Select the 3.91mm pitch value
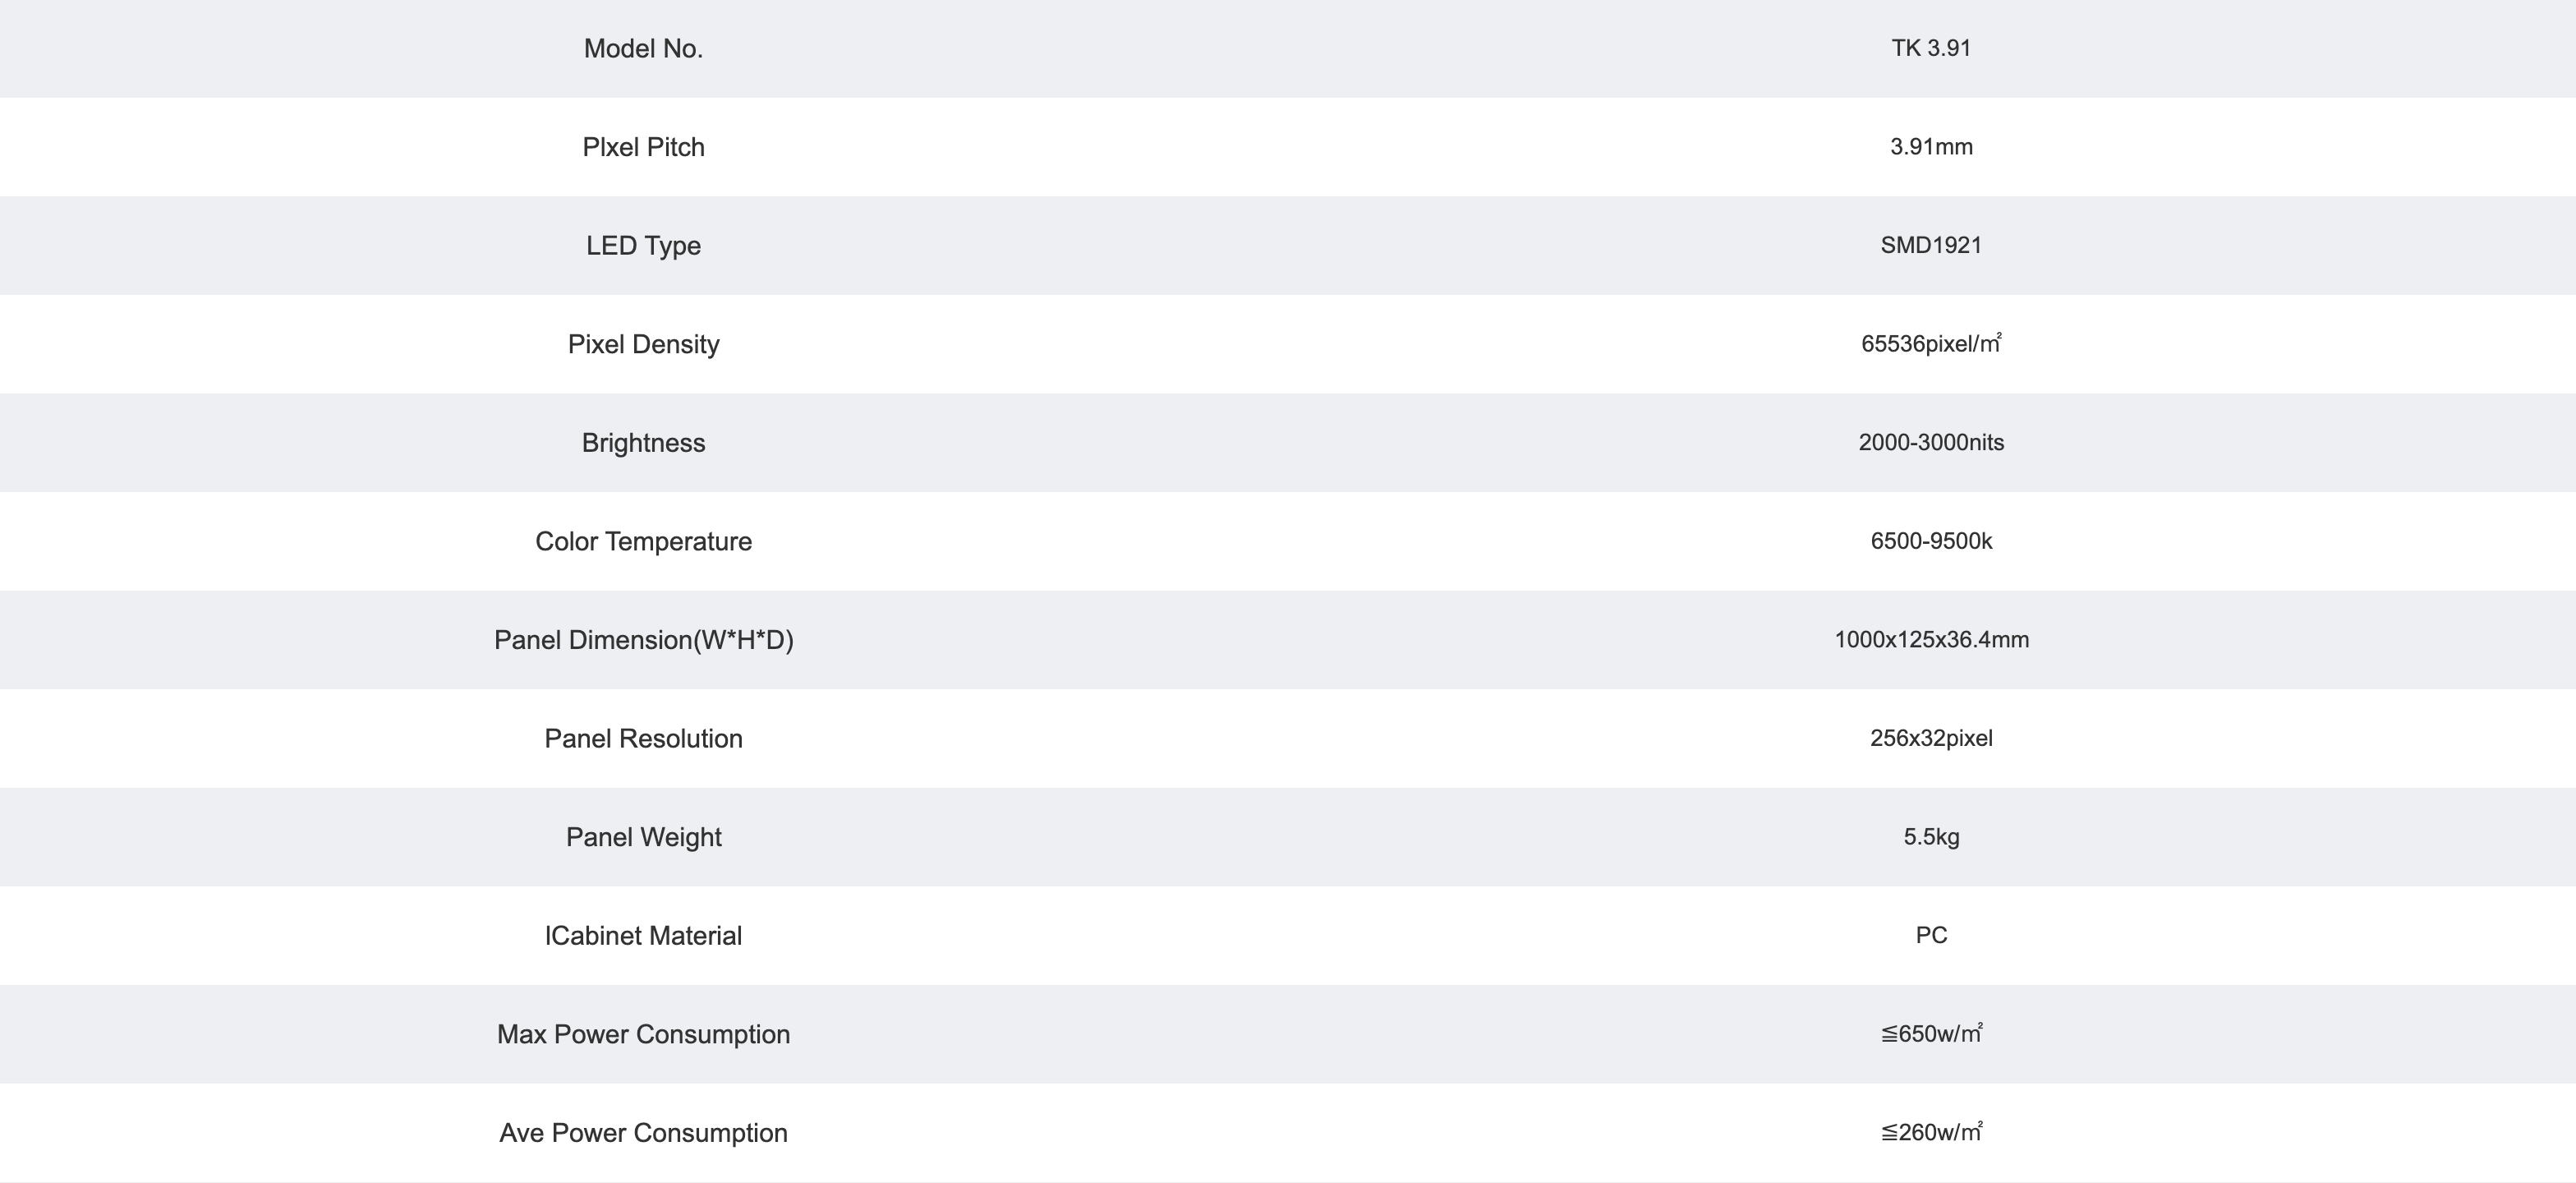Screen dimensions: 2576x1183 (1931, 147)
